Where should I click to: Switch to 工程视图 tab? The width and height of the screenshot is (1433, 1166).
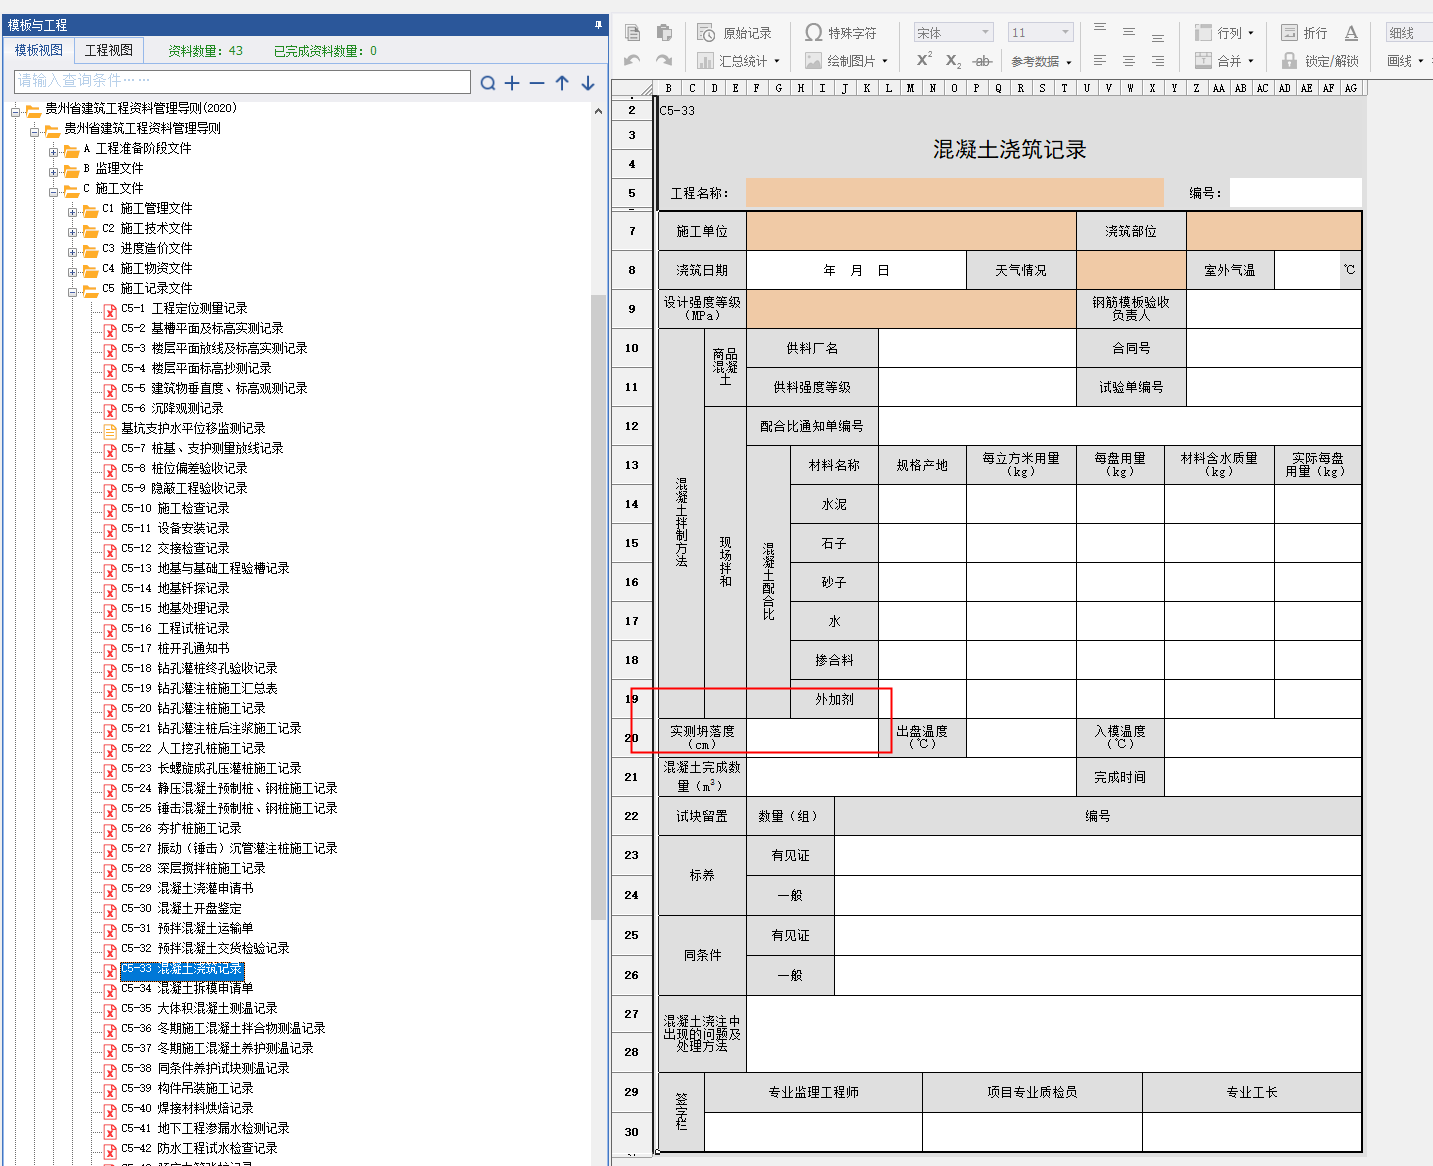(109, 50)
